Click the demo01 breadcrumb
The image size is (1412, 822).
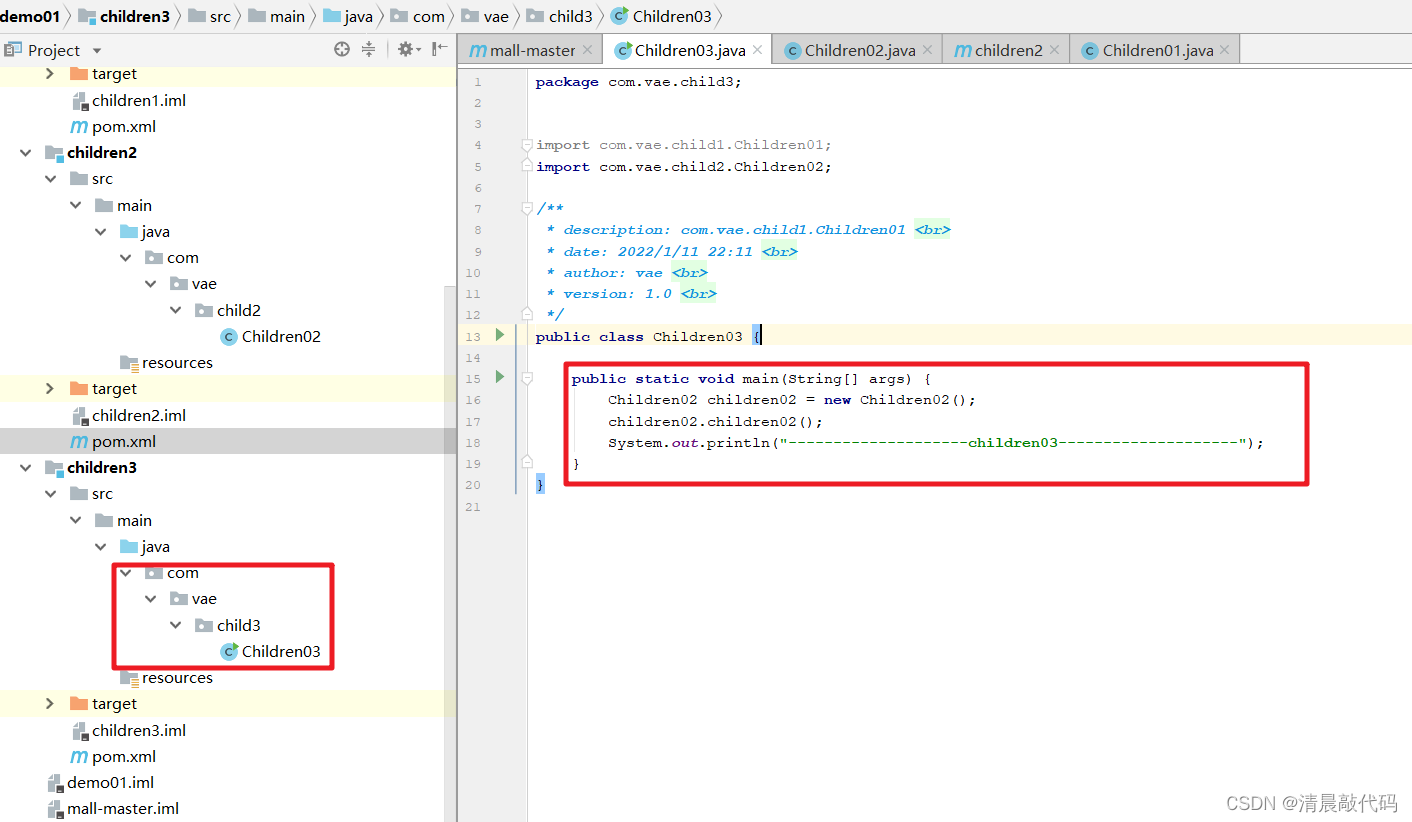click(30, 16)
